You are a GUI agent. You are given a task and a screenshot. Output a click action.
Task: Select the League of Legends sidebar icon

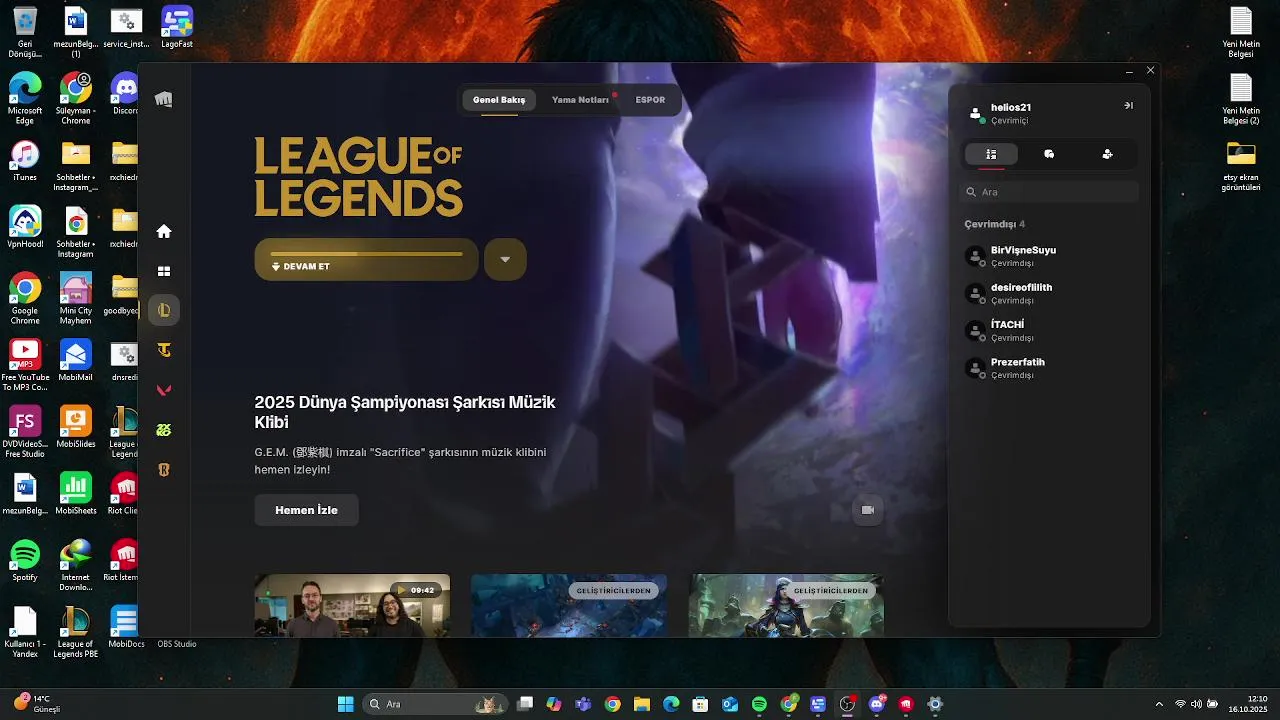coord(164,310)
